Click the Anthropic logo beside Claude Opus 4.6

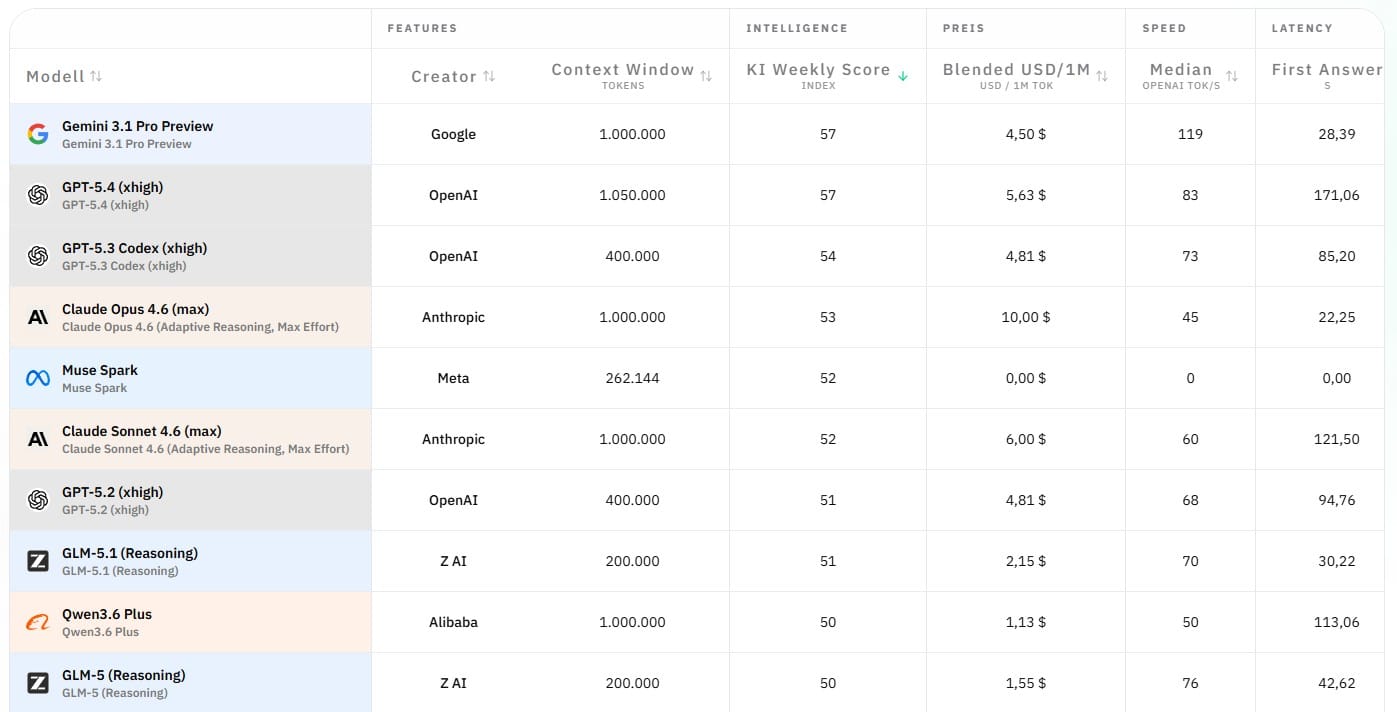(38, 317)
